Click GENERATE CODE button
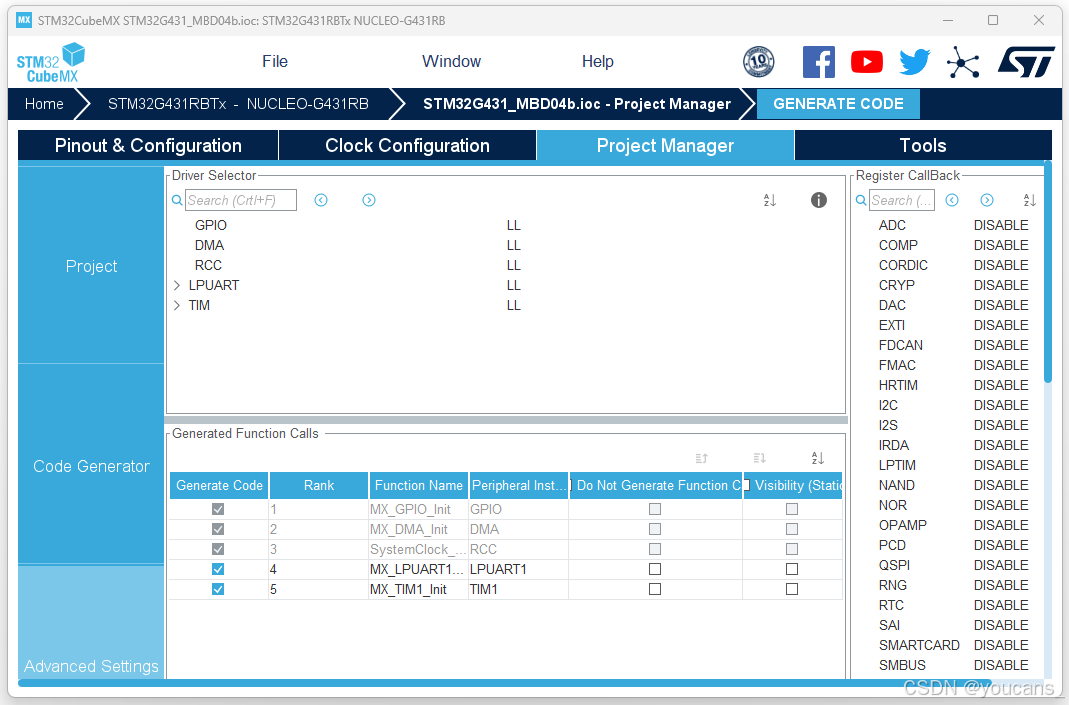Image resolution: width=1069 pixels, height=705 pixels. (838, 104)
